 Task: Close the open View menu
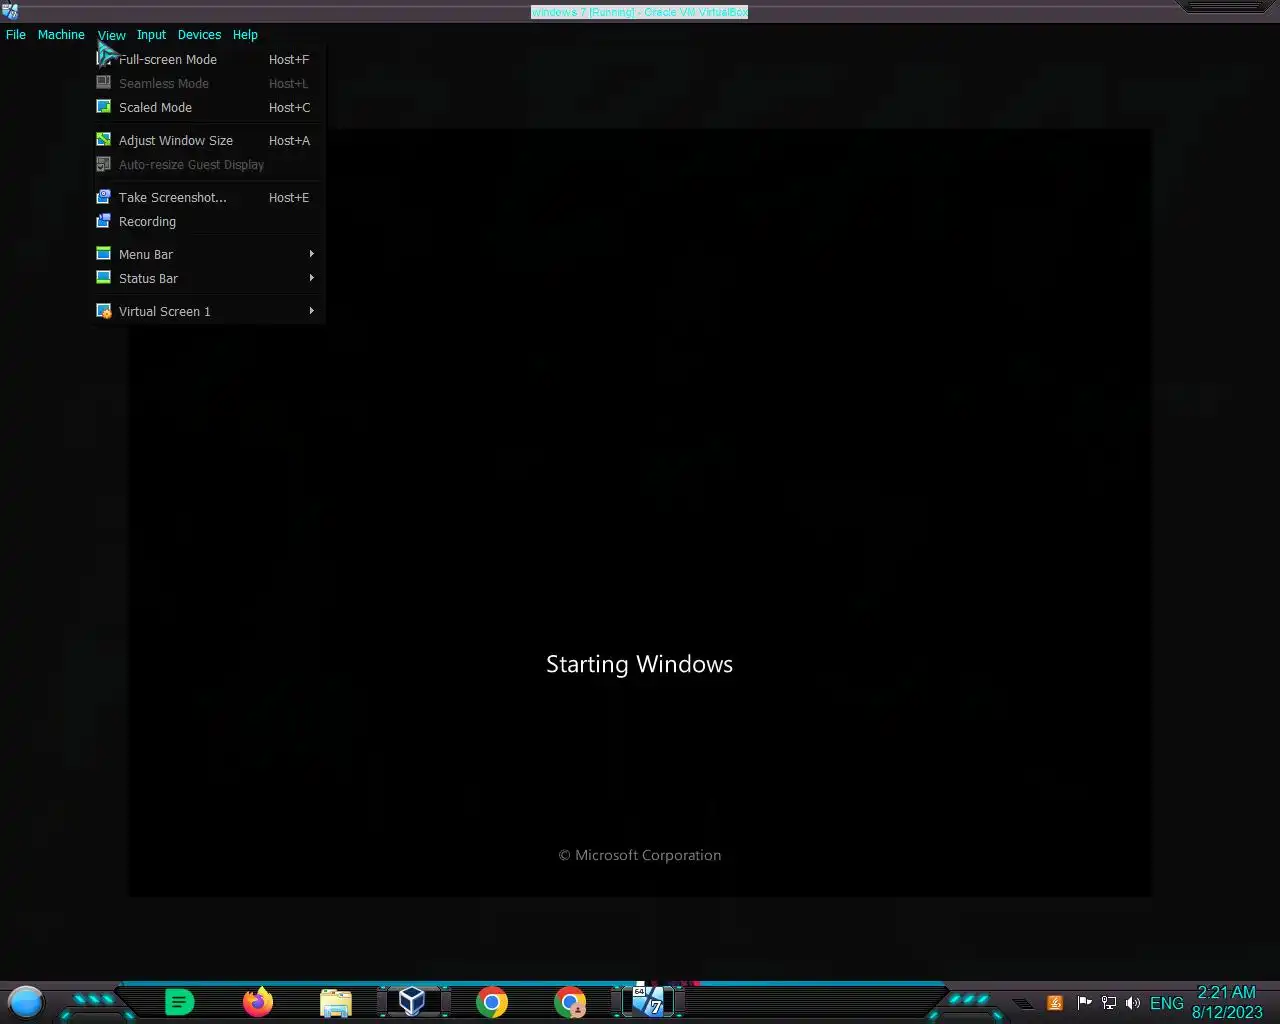tap(112, 35)
